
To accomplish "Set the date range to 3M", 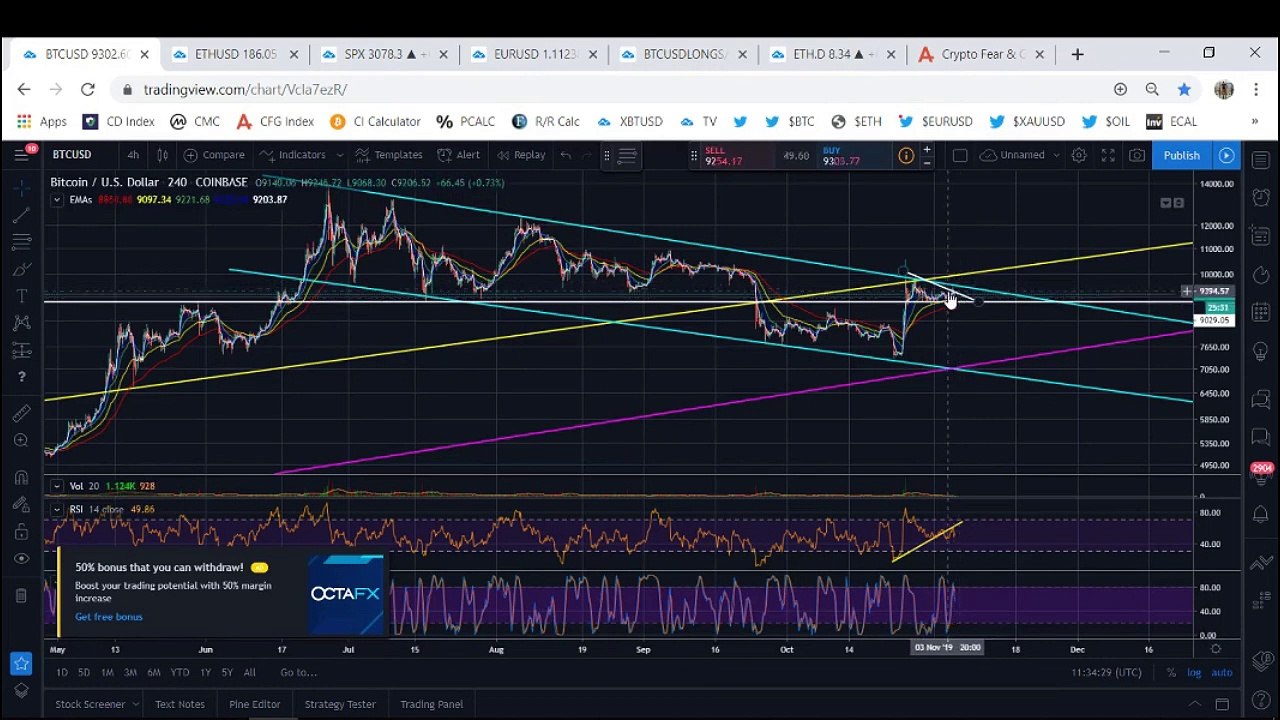I will (130, 673).
